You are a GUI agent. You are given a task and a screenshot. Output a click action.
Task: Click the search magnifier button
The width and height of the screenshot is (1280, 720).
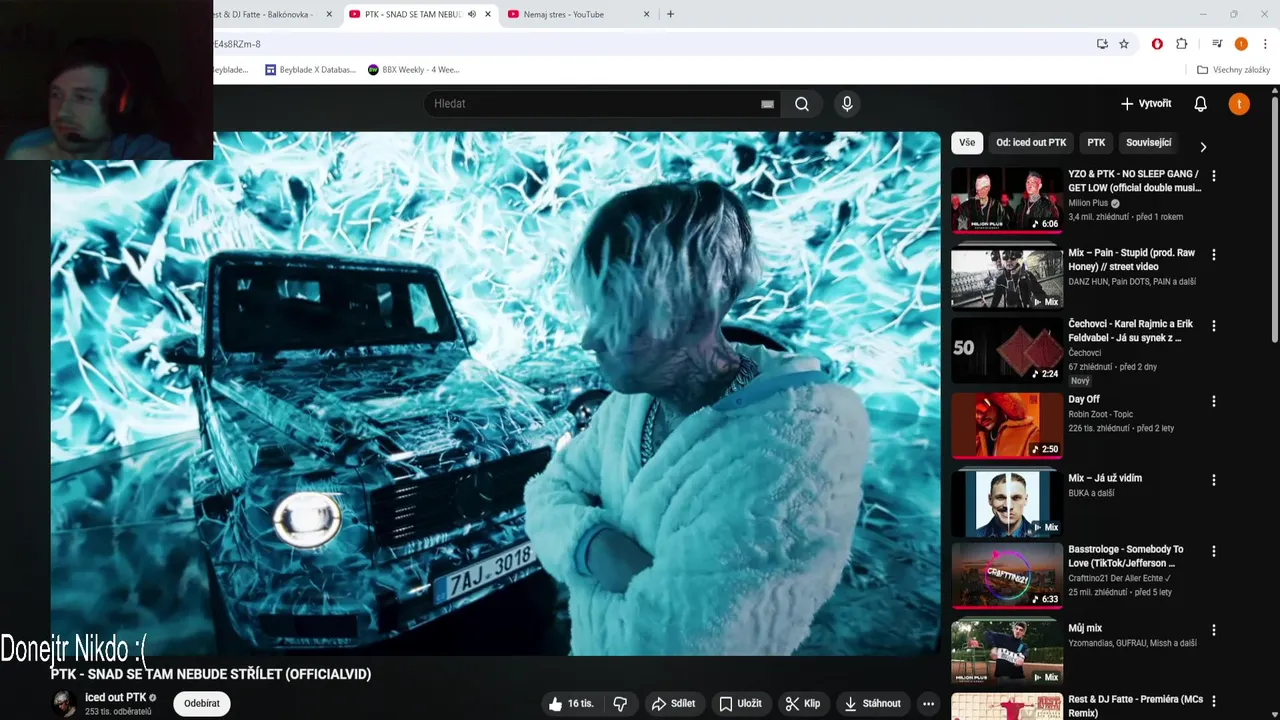[x=802, y=104]
